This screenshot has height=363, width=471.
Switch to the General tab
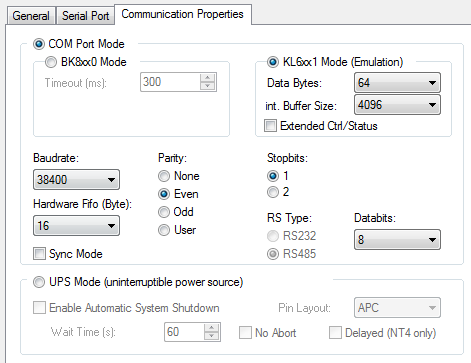(31, 16)
